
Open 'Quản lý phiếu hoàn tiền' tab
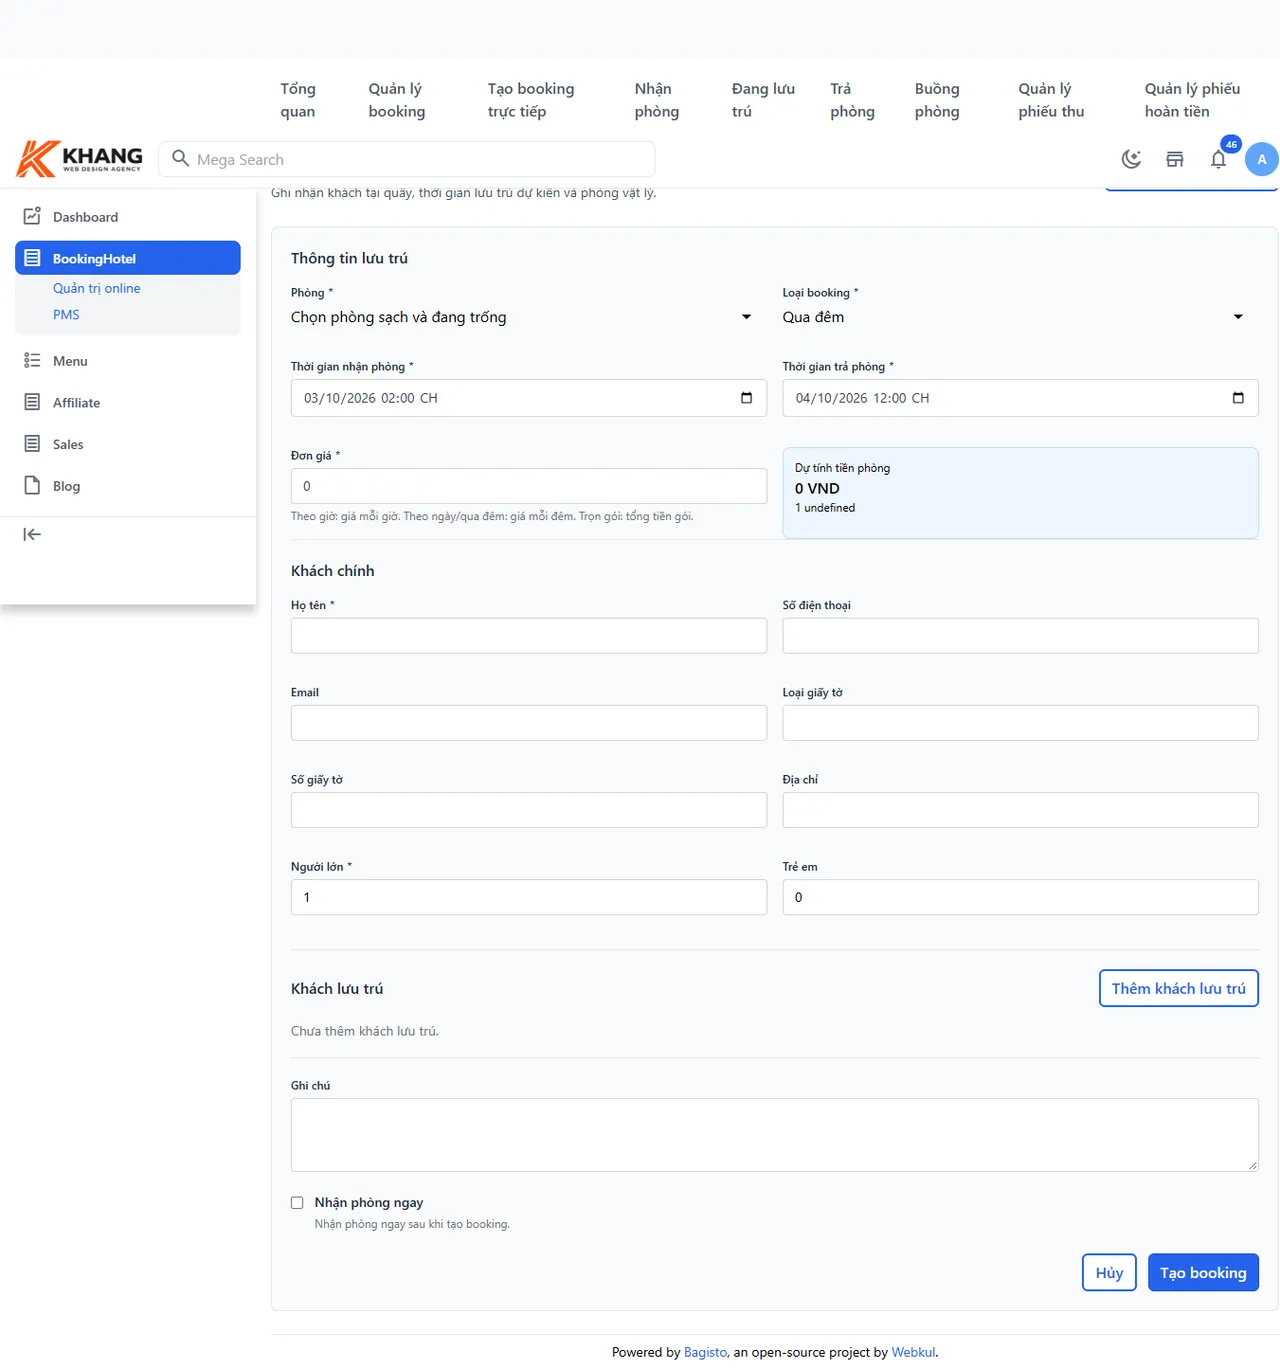coord(1192,100)
